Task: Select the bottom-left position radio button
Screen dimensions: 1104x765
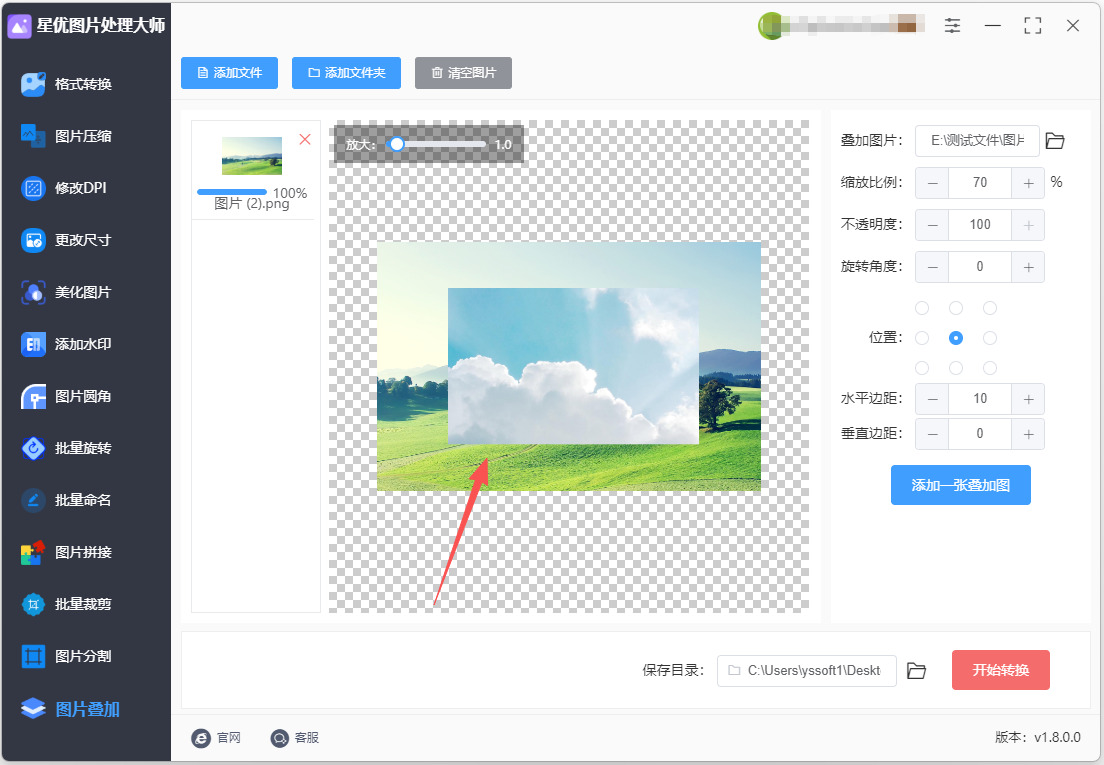Action: [922, 367]
